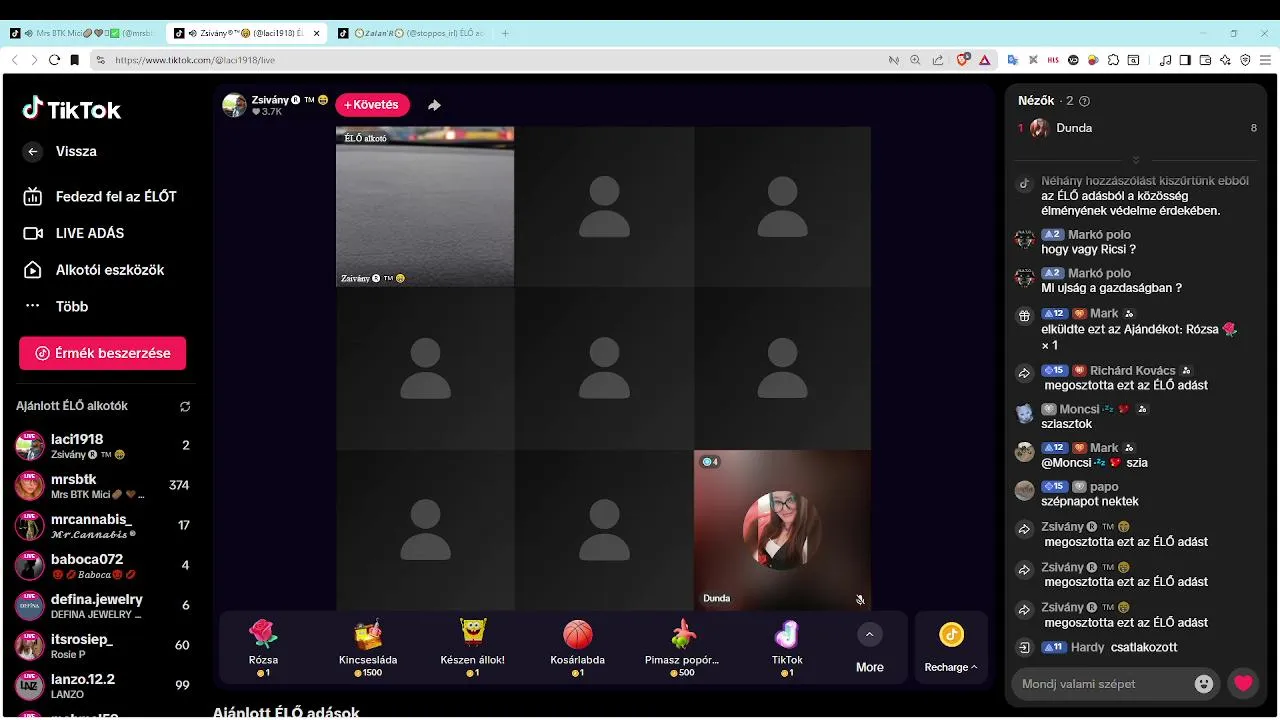Send the Kincsesláda gift
This screenshot has height=720, width=1280.
tap(368, 648)
